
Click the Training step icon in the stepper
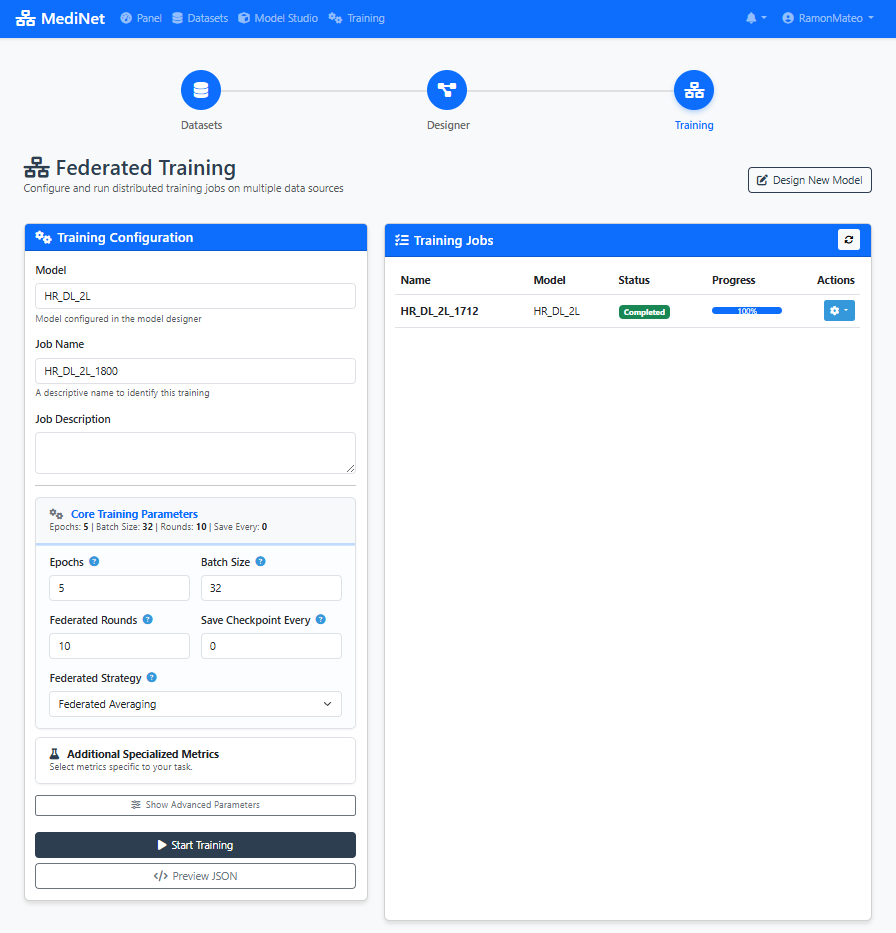point(694,89)
